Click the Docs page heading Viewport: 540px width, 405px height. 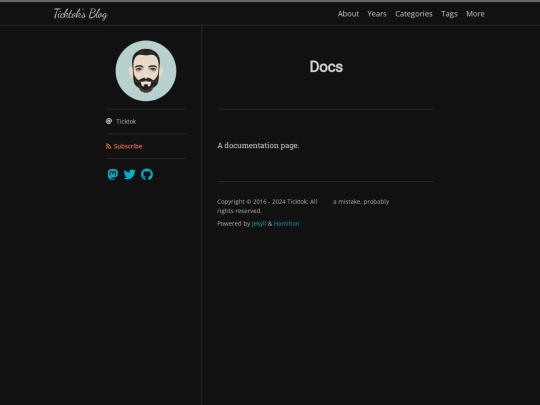click(326, 67)
